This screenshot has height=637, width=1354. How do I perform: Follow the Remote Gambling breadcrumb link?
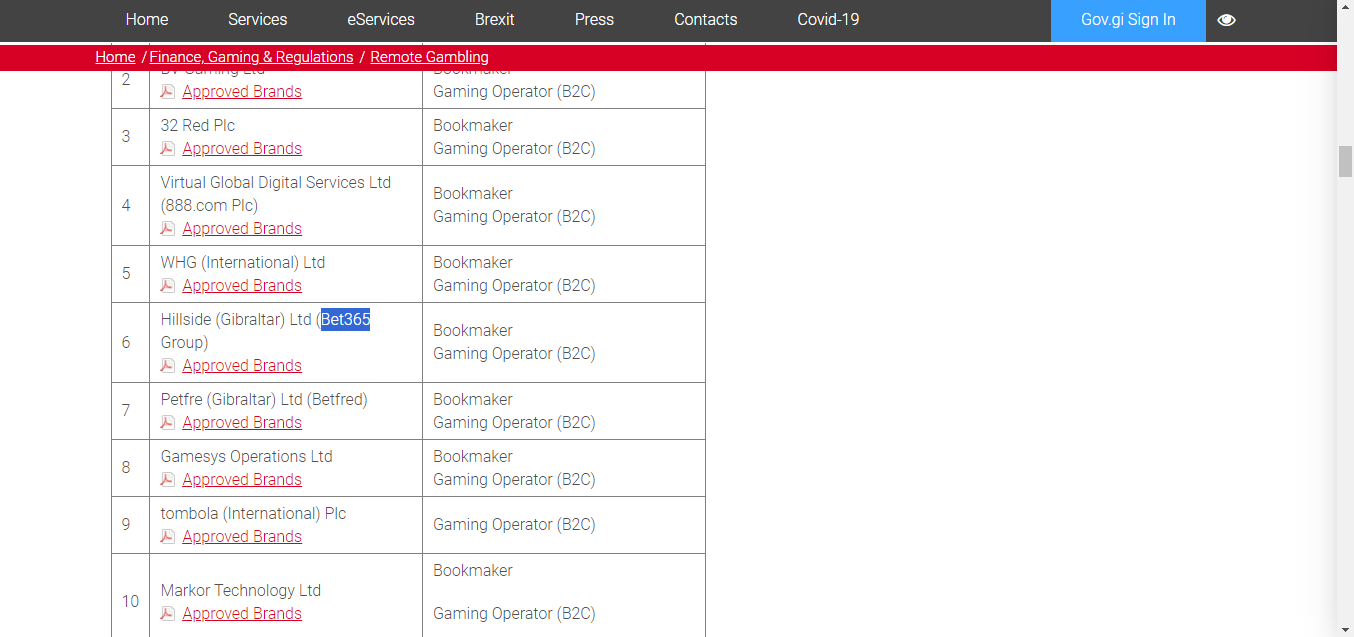[429, 57]
